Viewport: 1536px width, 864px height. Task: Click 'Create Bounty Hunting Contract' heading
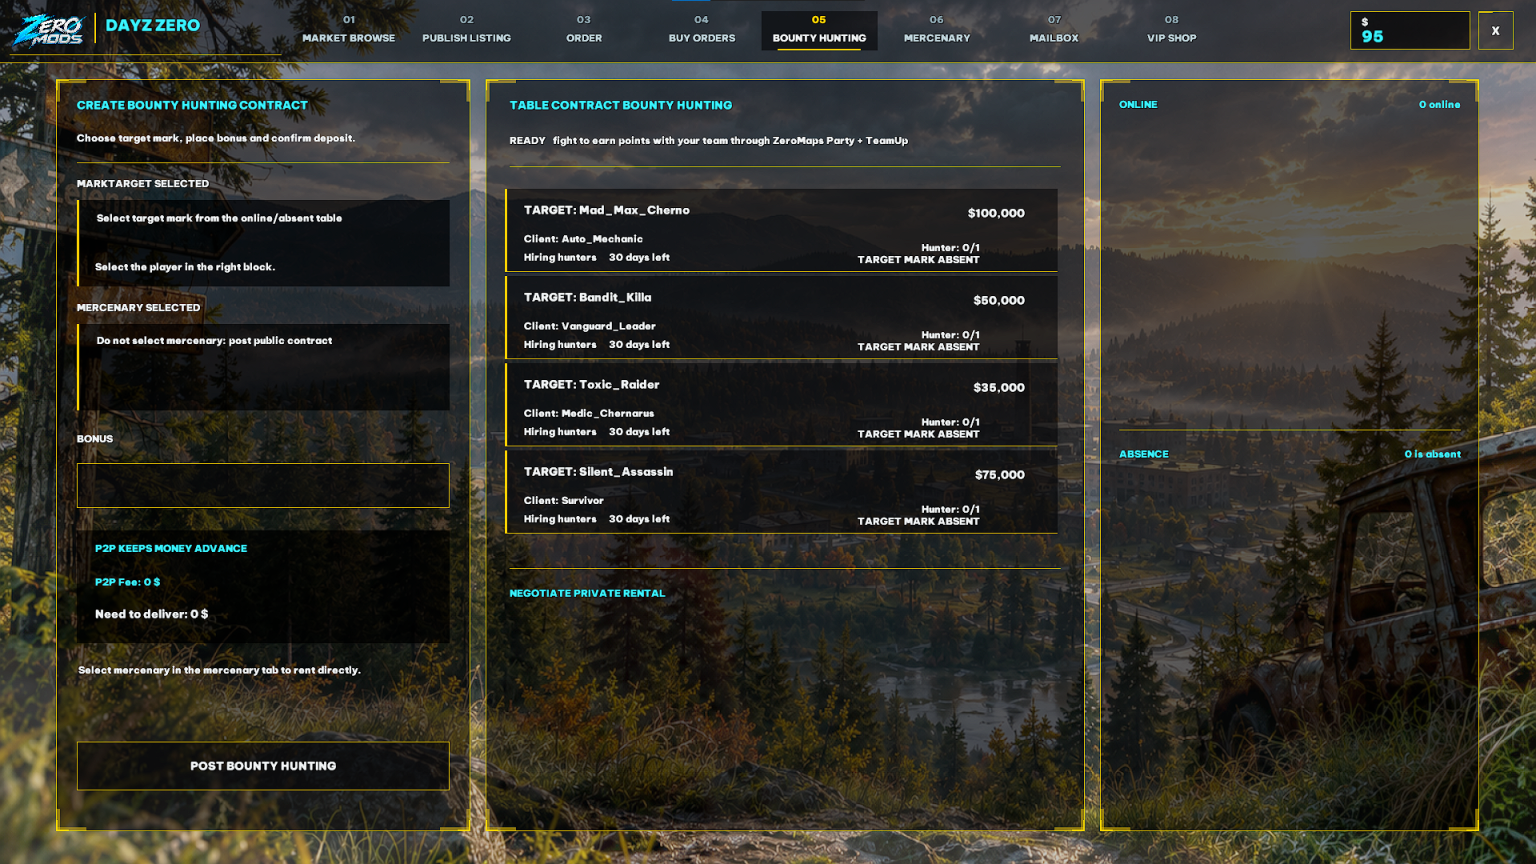pos(192,105)
